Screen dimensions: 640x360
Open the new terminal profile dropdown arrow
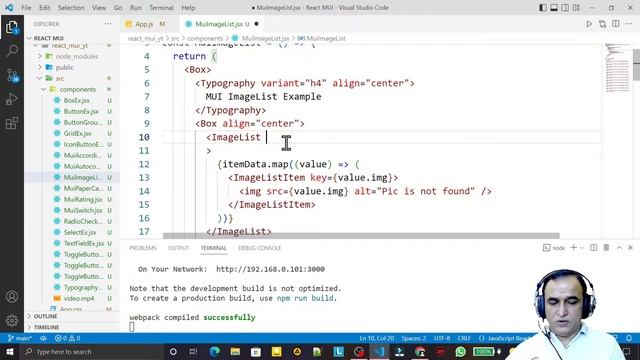point(582,248)
